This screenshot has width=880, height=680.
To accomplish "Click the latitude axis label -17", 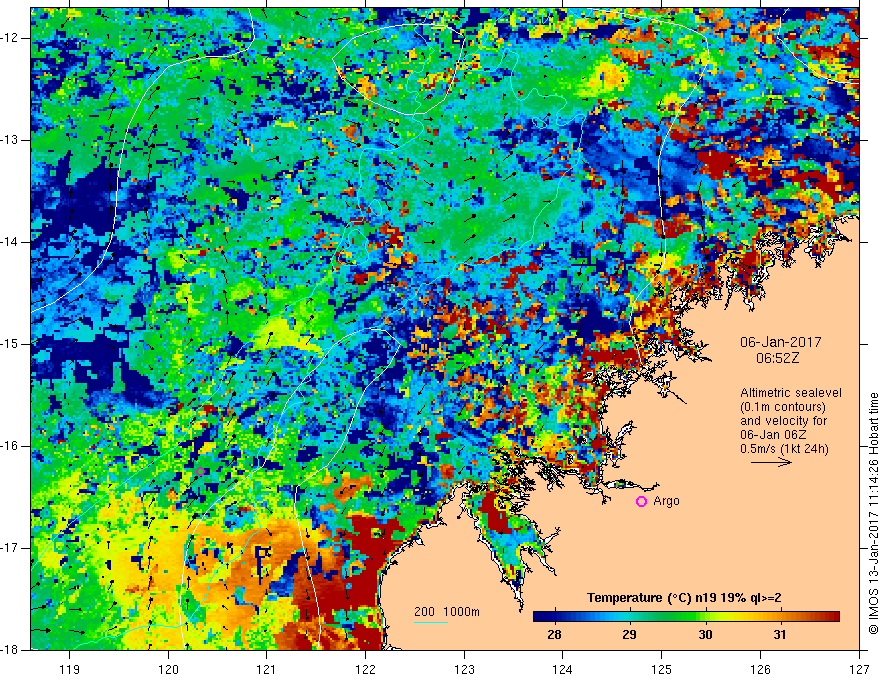I will click(x=11, y=548).
